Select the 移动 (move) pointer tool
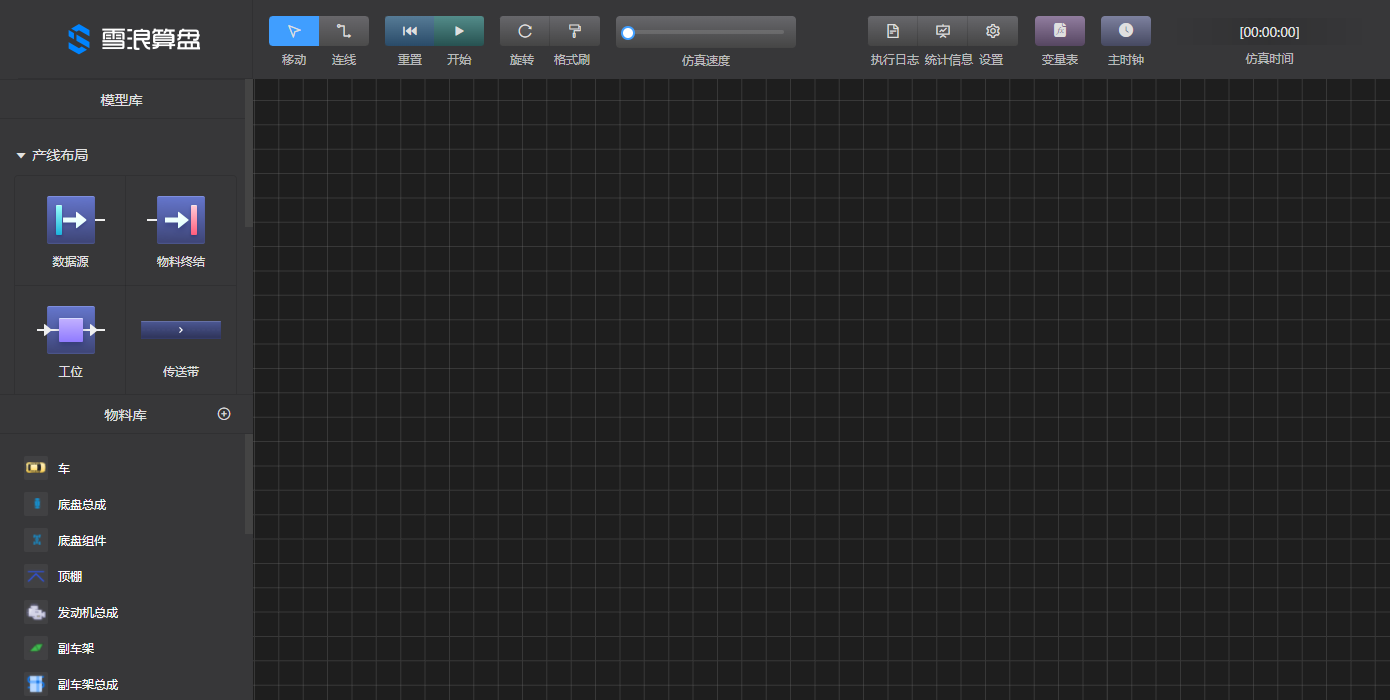Image resolution: width=1390 pixels, height=700 pixels. (294, 31)
